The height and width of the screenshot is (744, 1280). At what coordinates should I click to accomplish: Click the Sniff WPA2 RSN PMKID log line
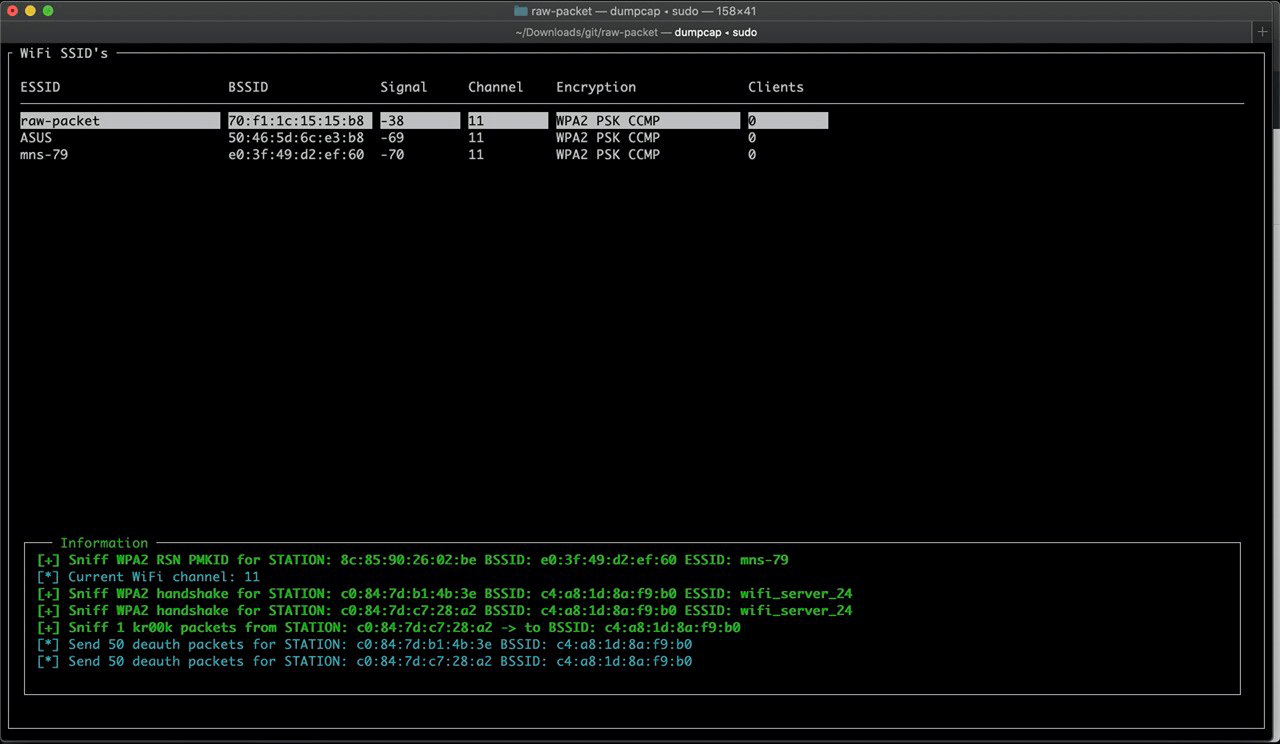point(412,560)
